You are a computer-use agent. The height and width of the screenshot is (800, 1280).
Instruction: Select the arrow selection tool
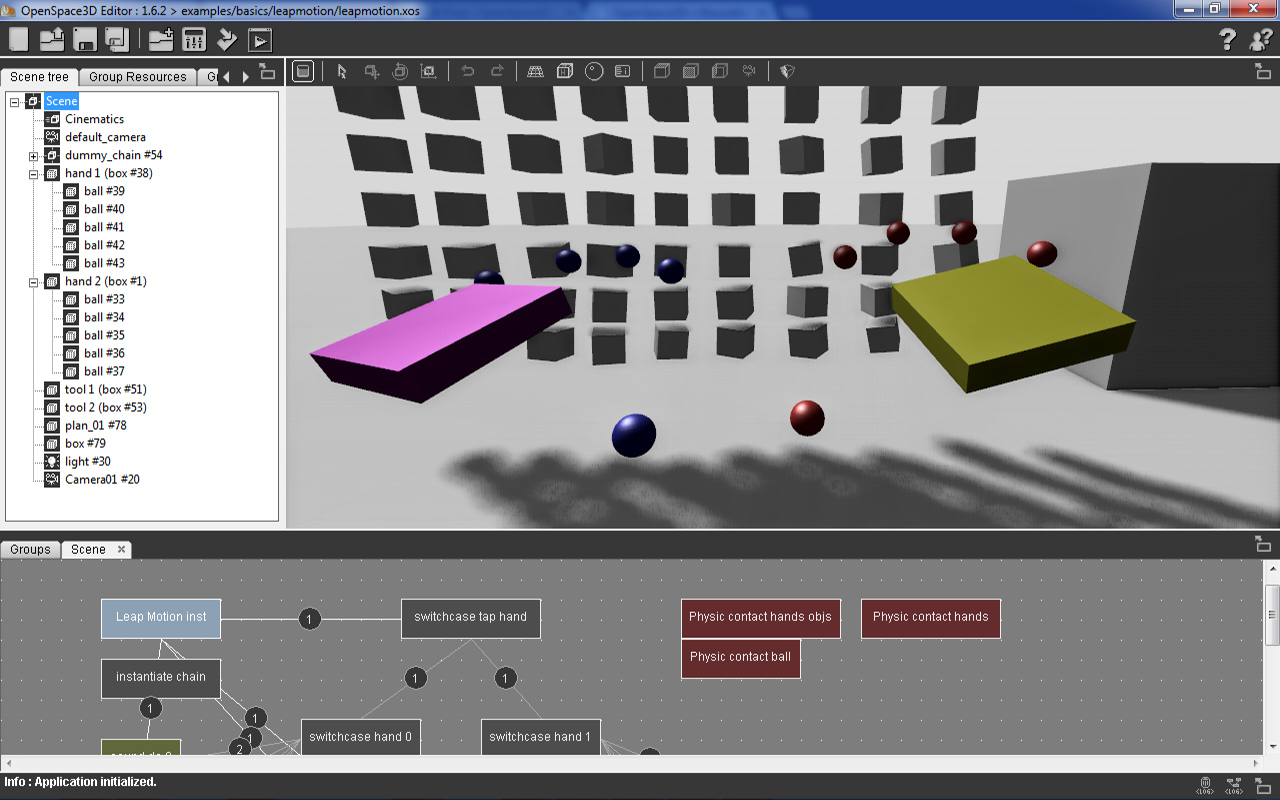click(x=342, y=72)
